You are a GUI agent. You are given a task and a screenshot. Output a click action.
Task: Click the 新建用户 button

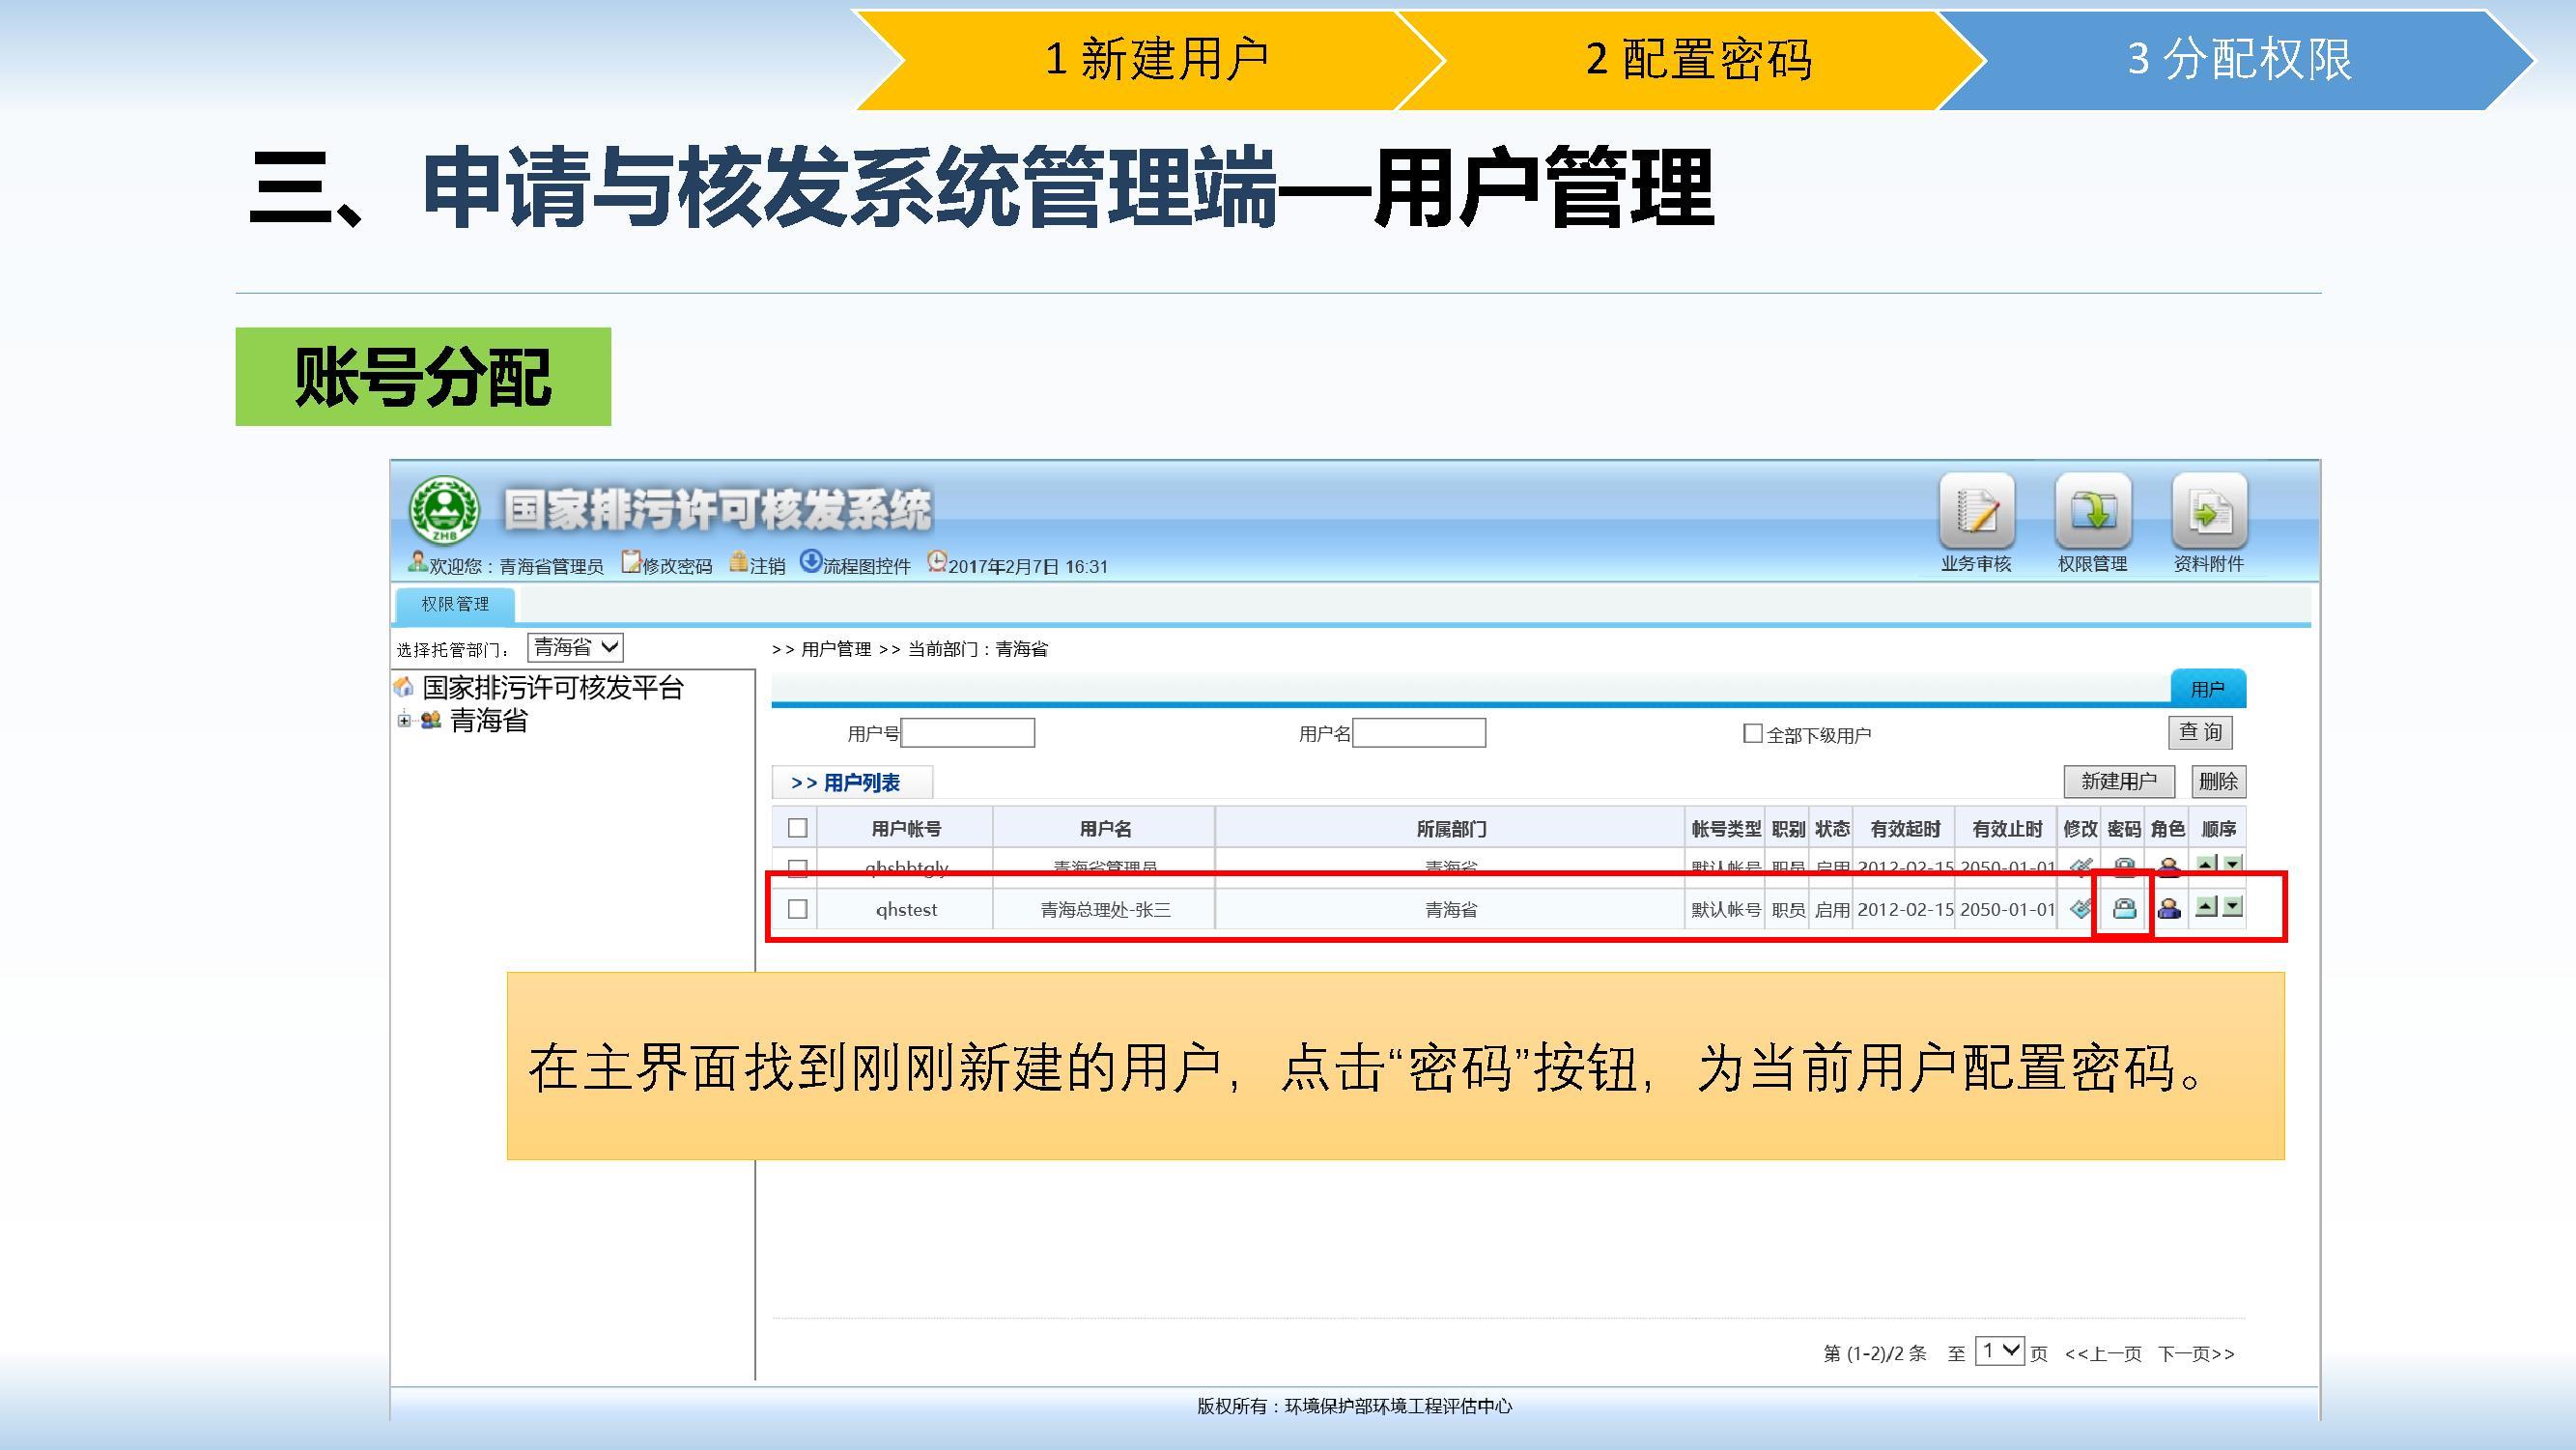pos(2119,781)
